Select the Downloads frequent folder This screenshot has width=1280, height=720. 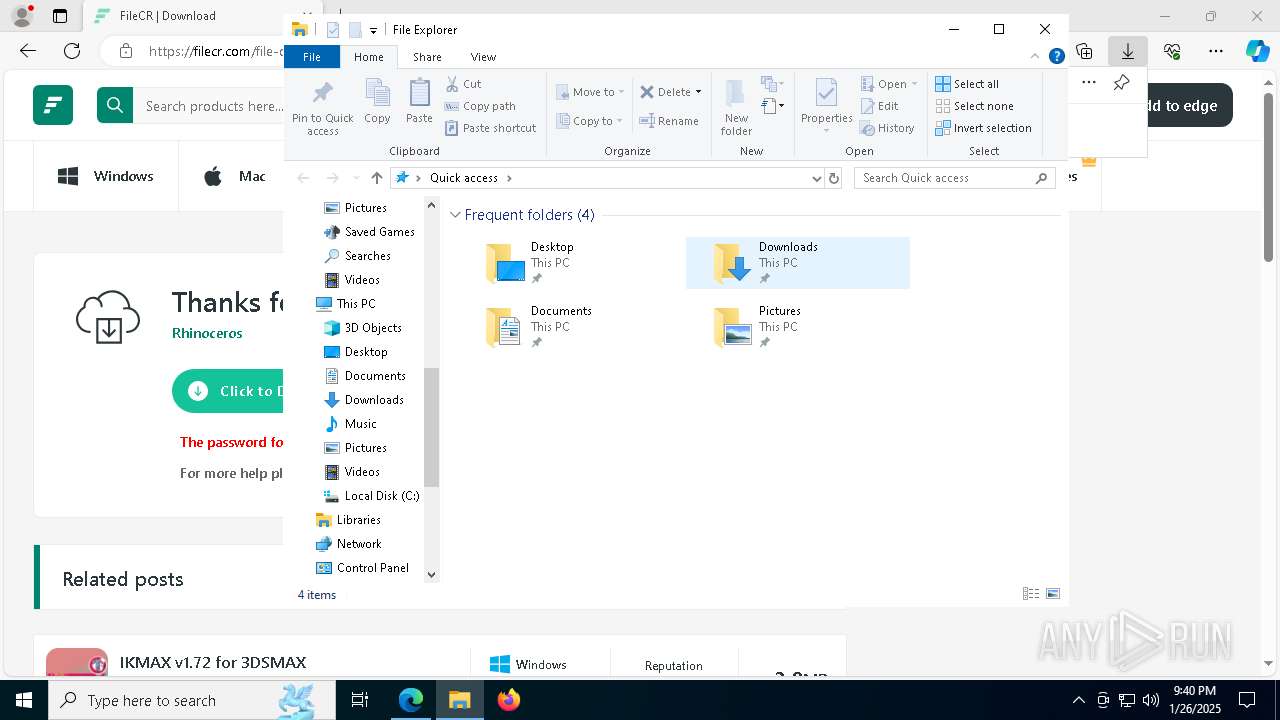pyautogui.click(x=798, y=263)
